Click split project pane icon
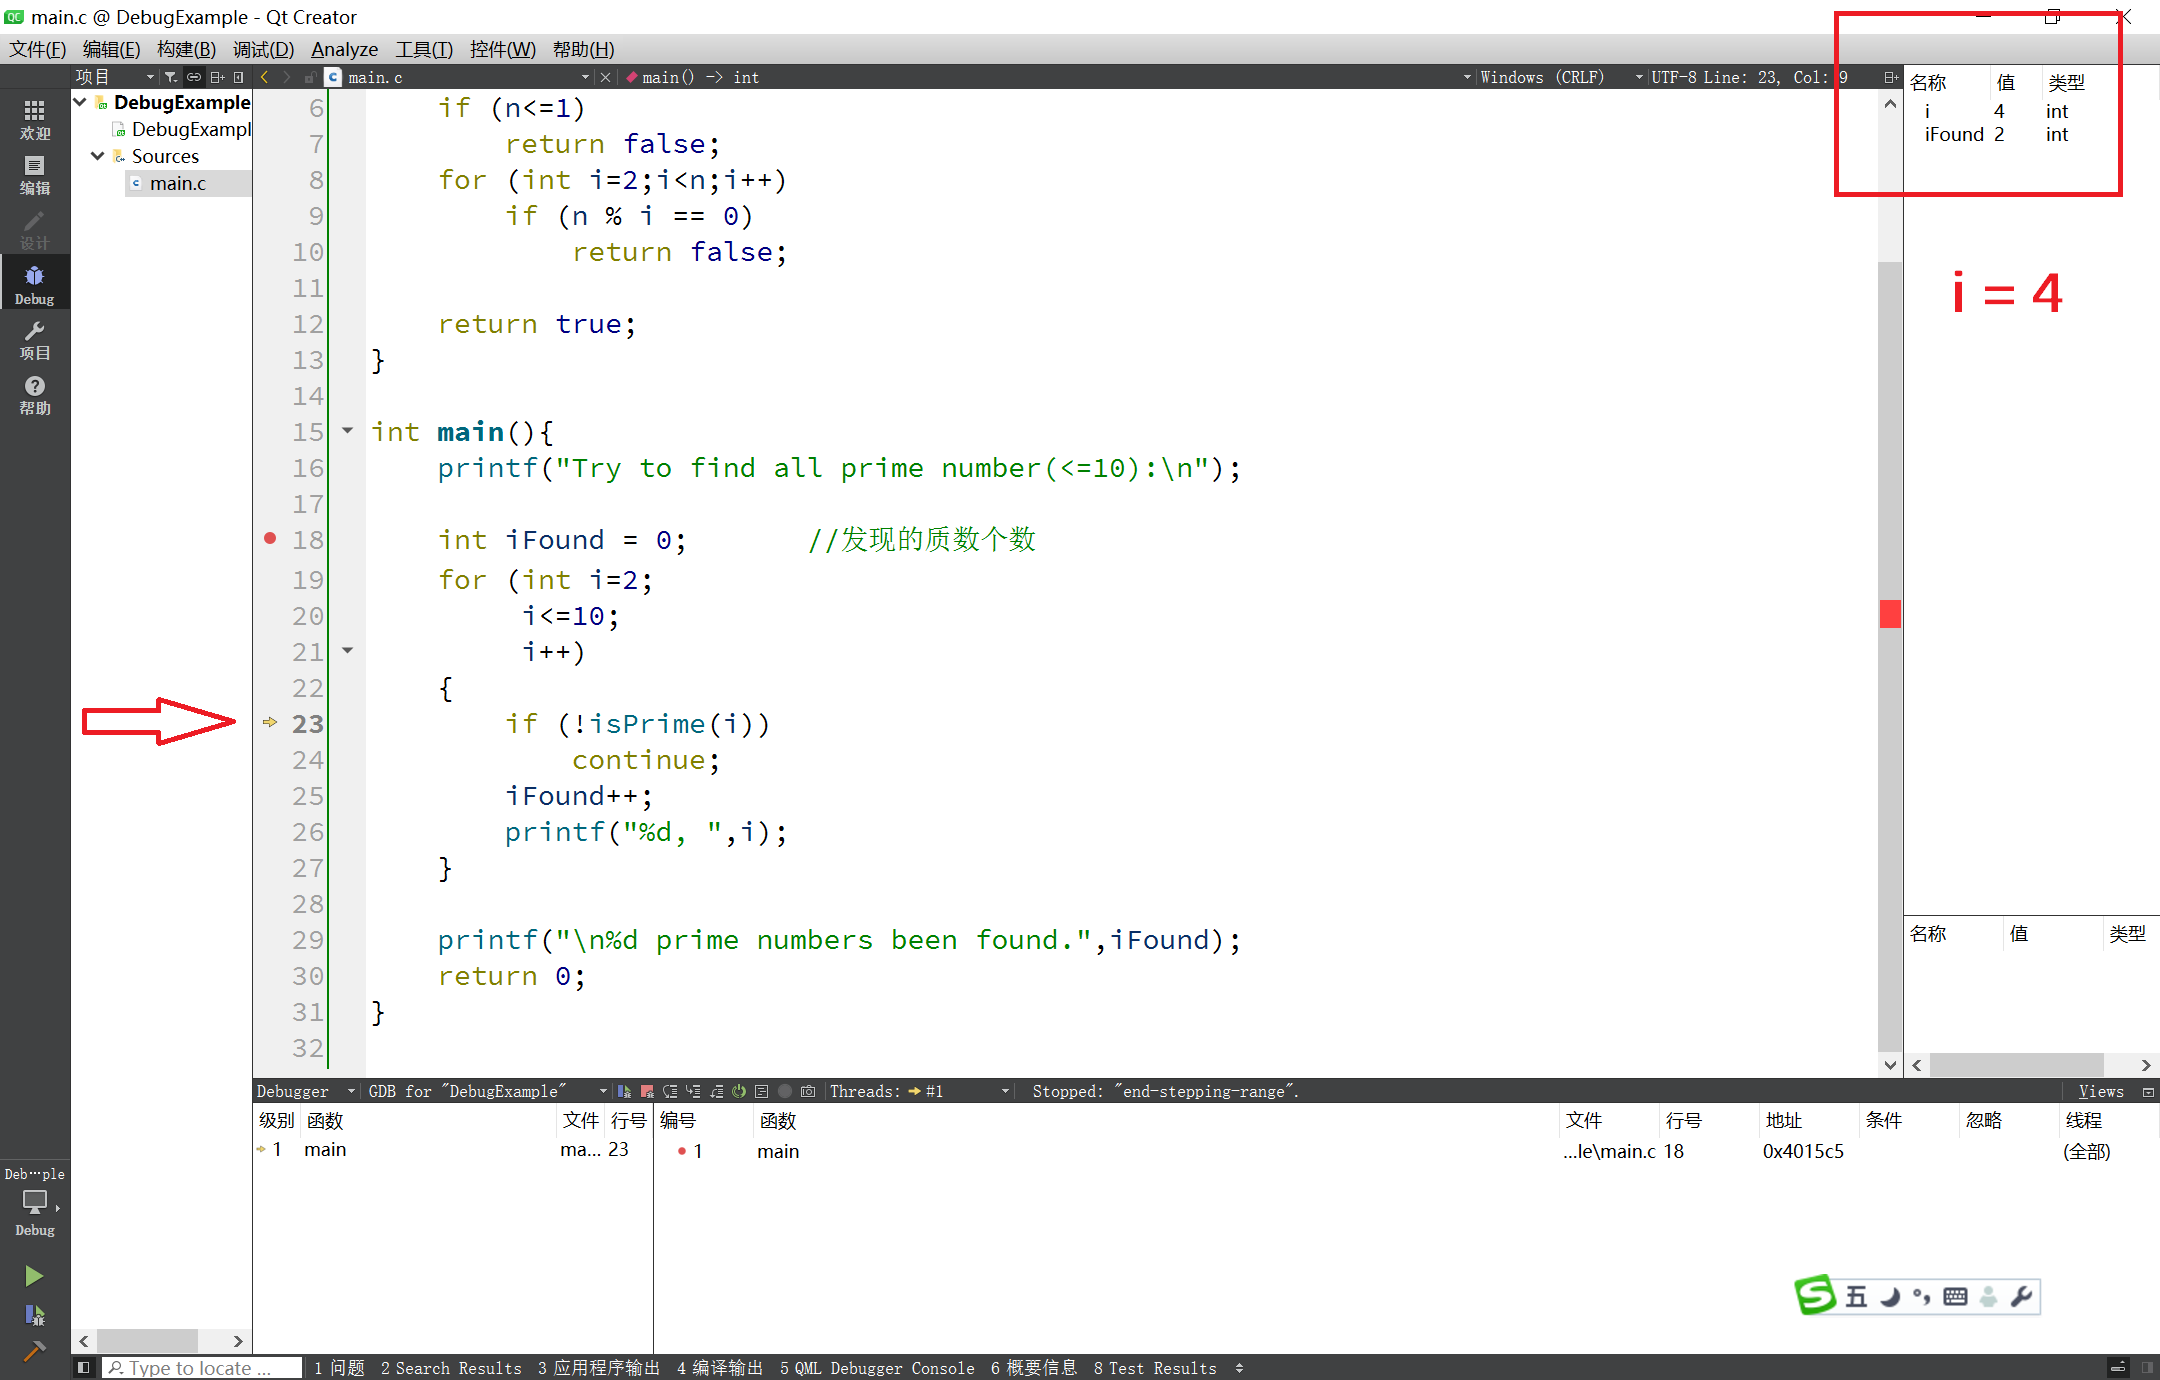This screenshot has height=1380, width=2160. (217, 77)
